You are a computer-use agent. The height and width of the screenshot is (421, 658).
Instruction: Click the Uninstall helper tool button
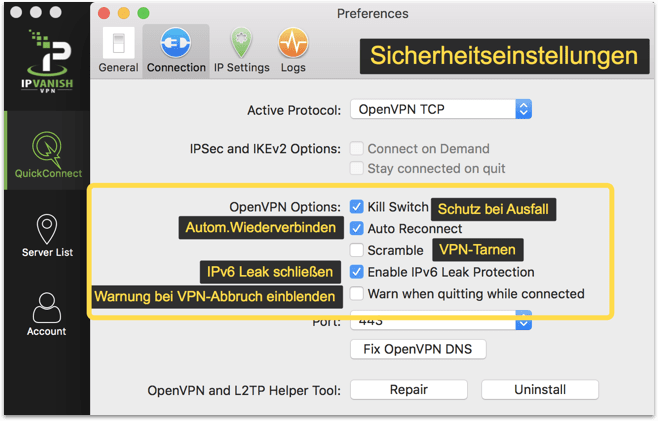[x=539, y=389]
